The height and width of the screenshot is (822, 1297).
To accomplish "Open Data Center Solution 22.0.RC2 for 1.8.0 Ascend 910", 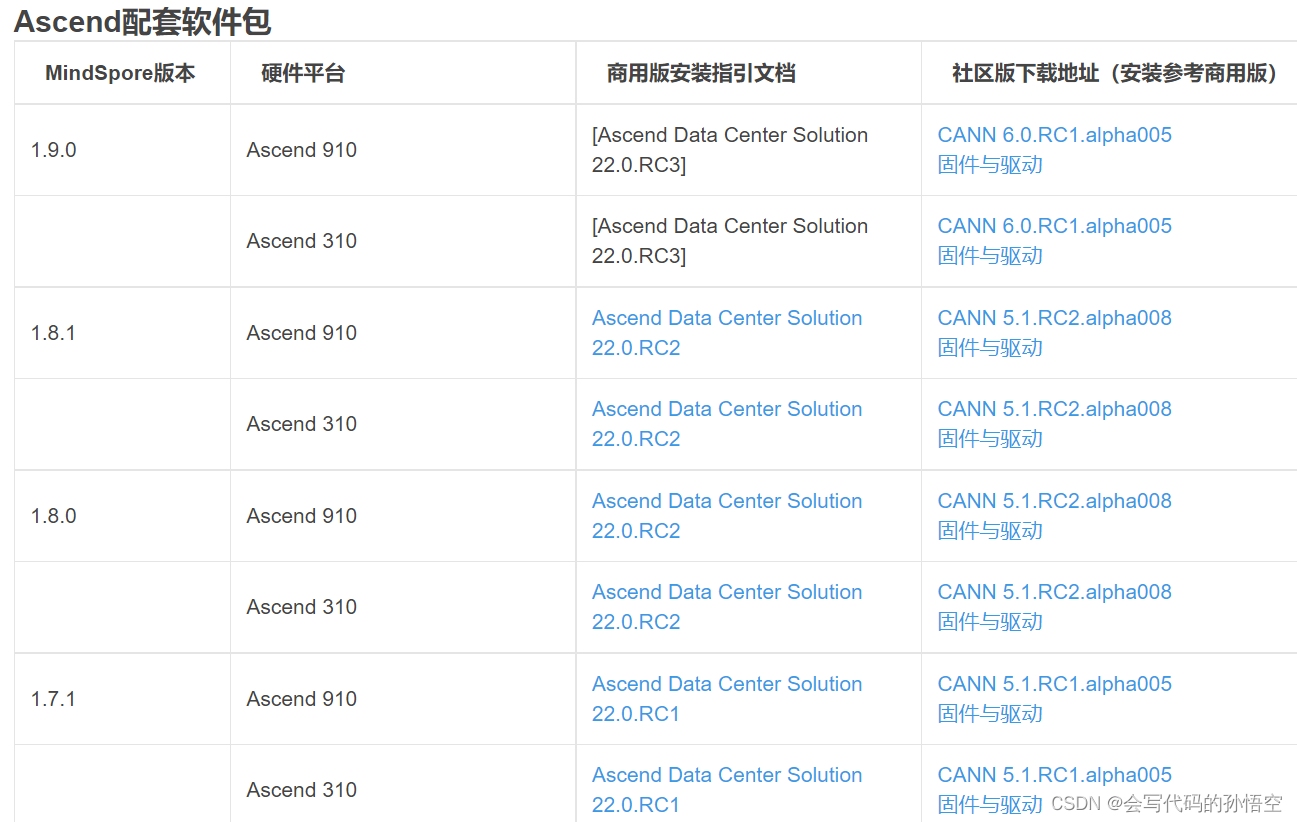I will point(727,516).
